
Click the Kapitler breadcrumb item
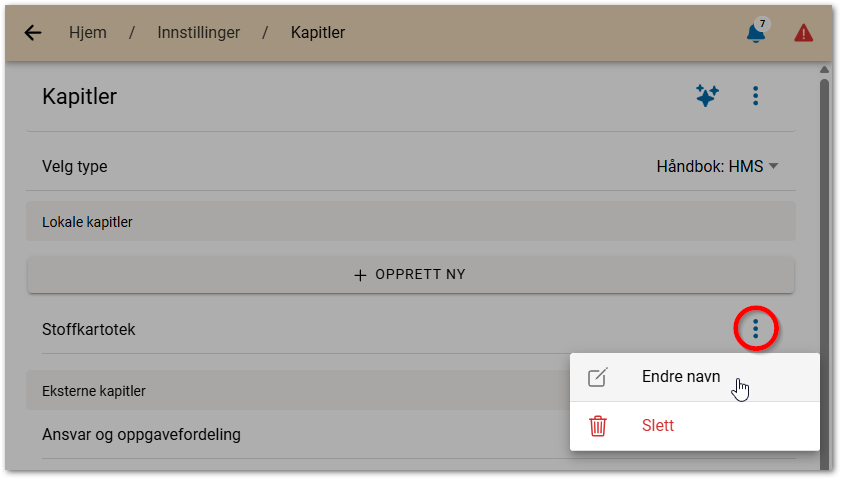[318, 33]
